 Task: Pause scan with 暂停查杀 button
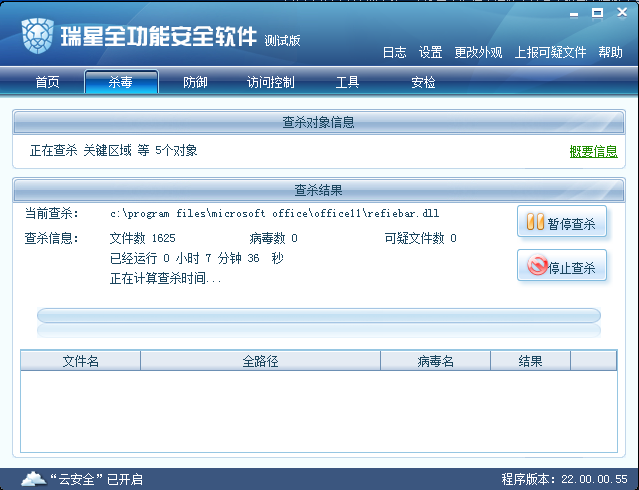tap(562, 221)
